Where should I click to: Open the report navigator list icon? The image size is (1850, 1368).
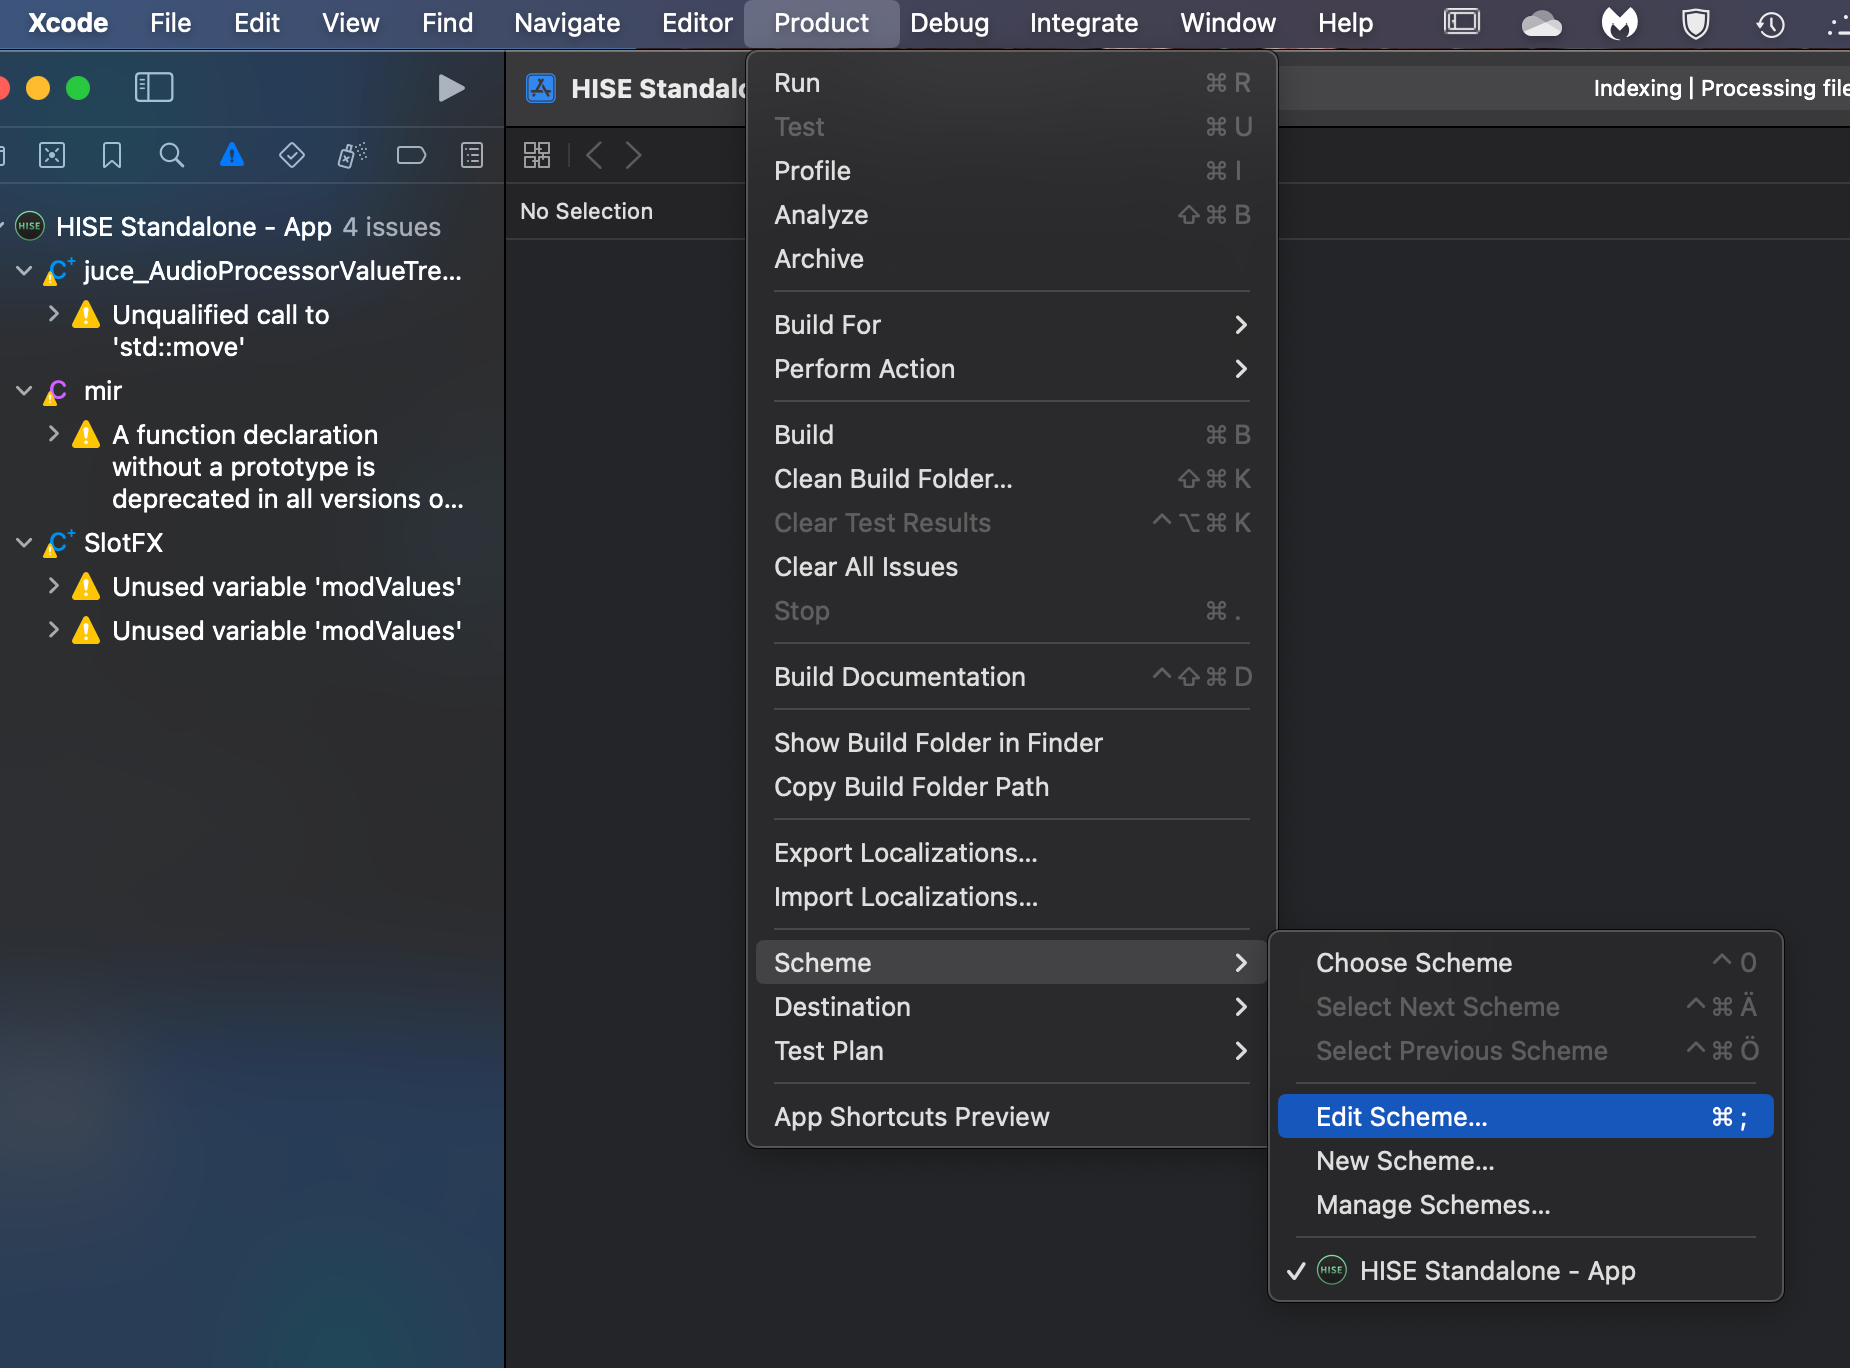coord(472,155)
